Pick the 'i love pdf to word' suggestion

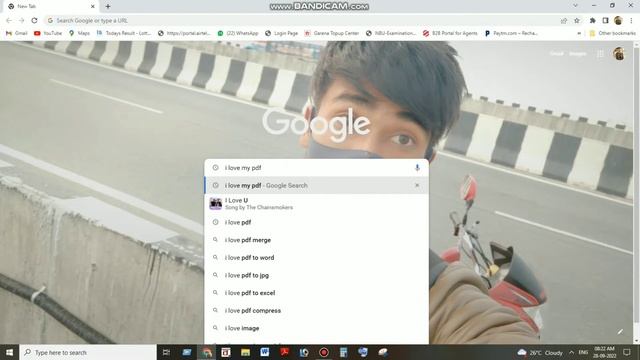click(x=317, y=258)
